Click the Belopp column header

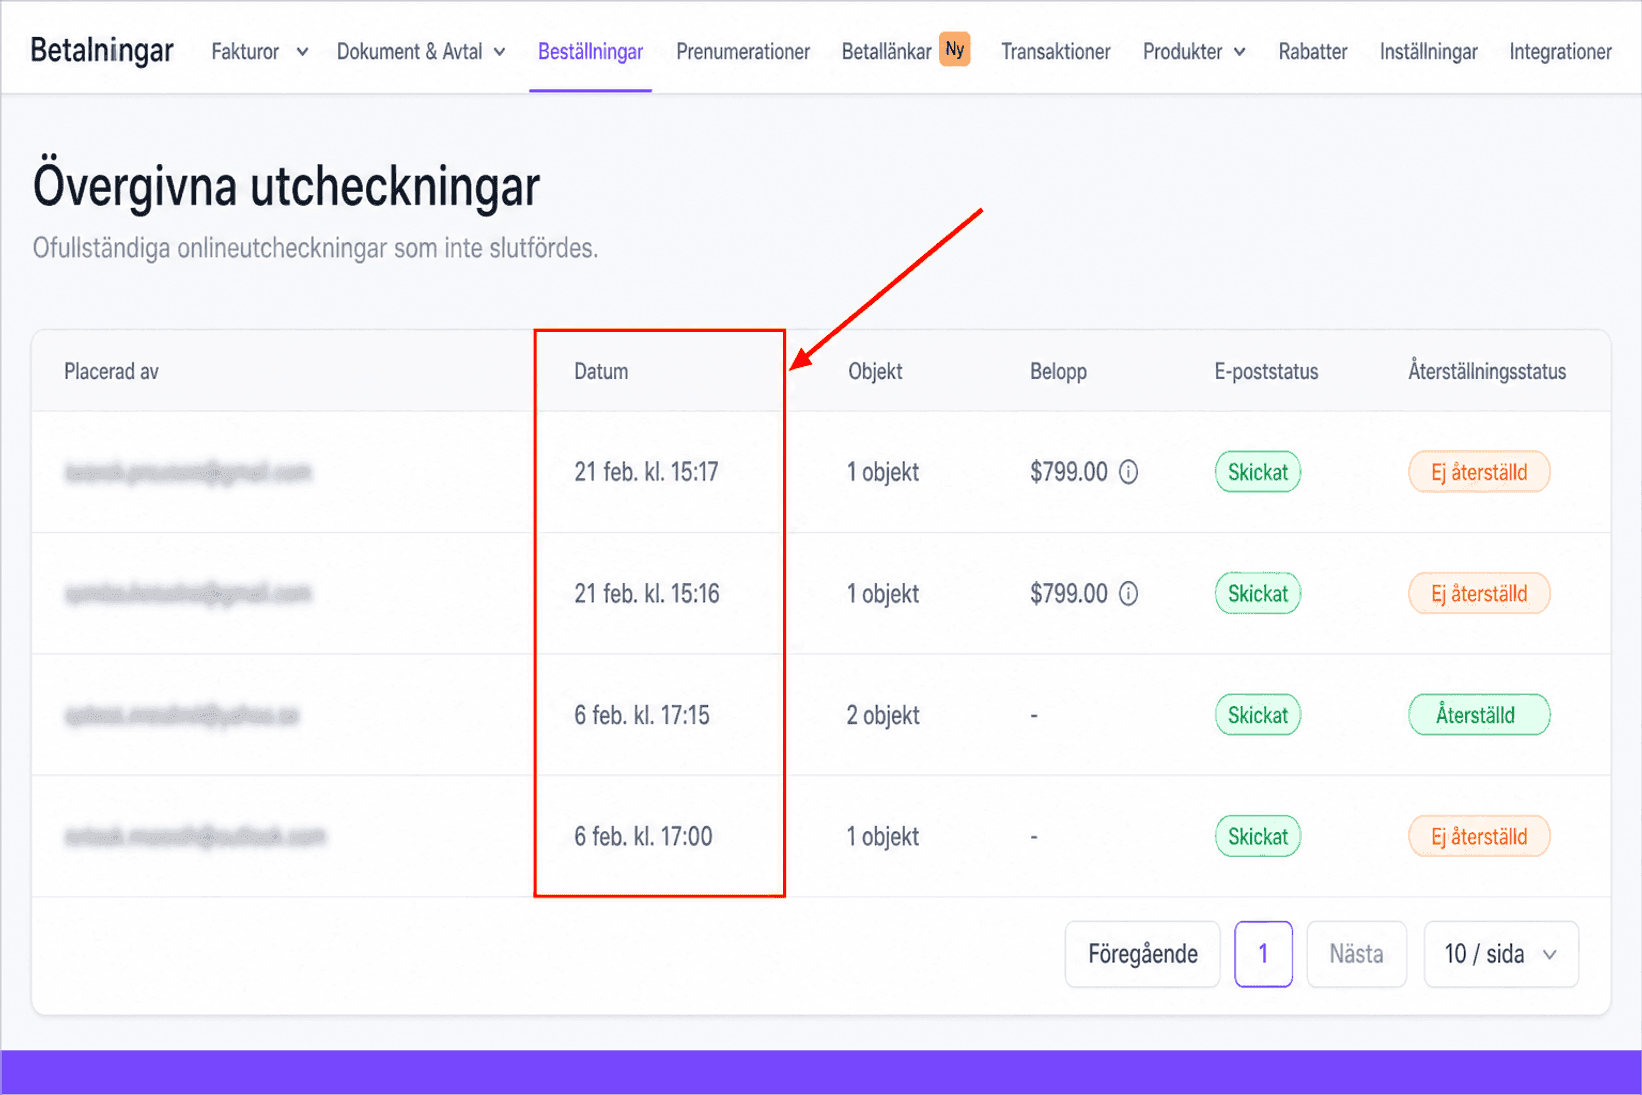point(1058,372)
